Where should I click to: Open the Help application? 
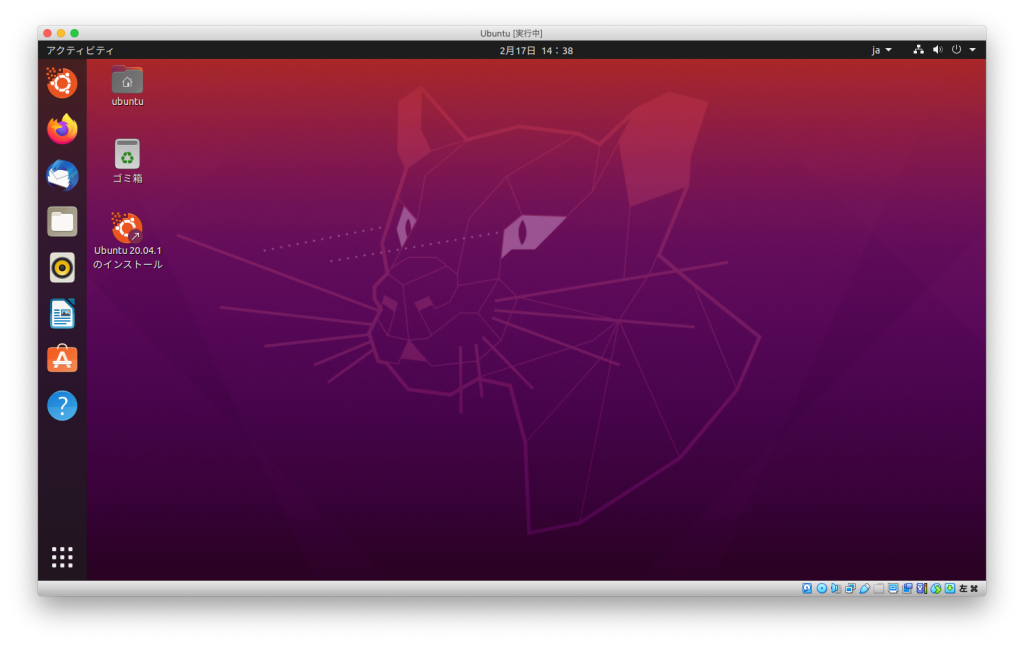coord(61,405)
